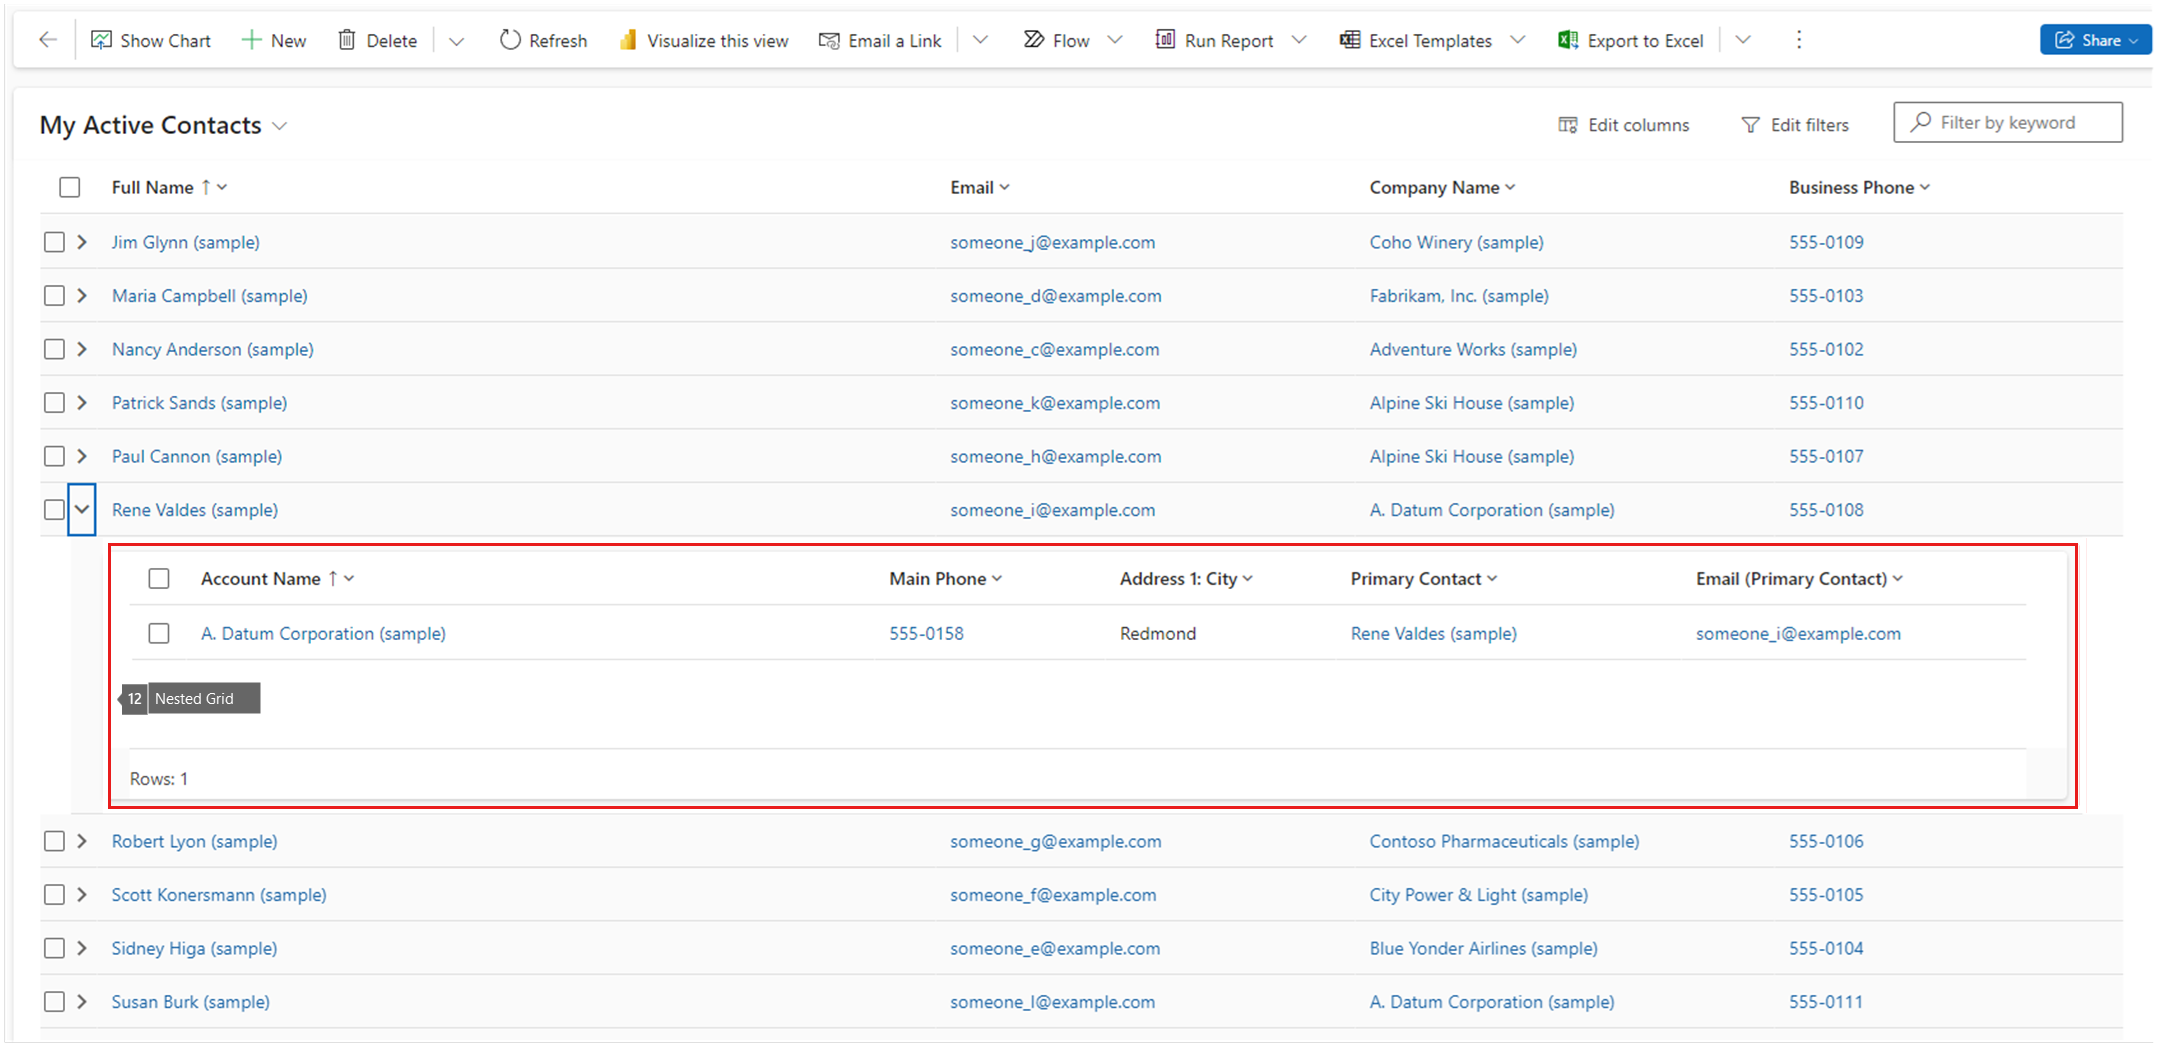Select A. Datum Corporation nested row checkbox
This screenshot has height=1047, width=2157.
tap(159, 633)
